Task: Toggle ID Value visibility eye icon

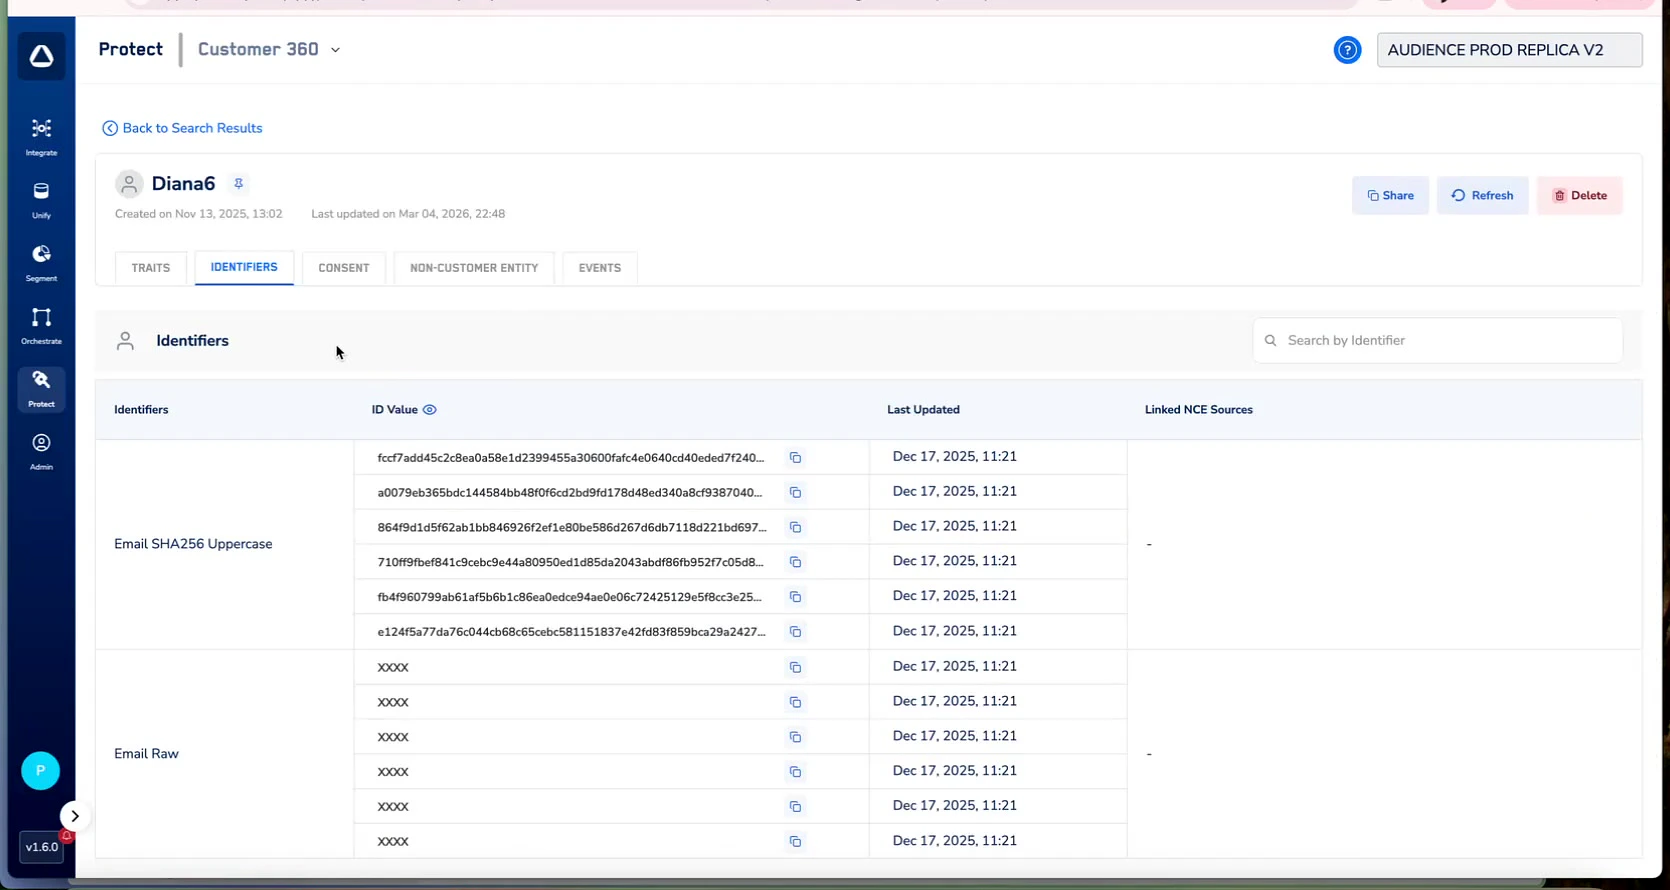Action: (430, 410)
